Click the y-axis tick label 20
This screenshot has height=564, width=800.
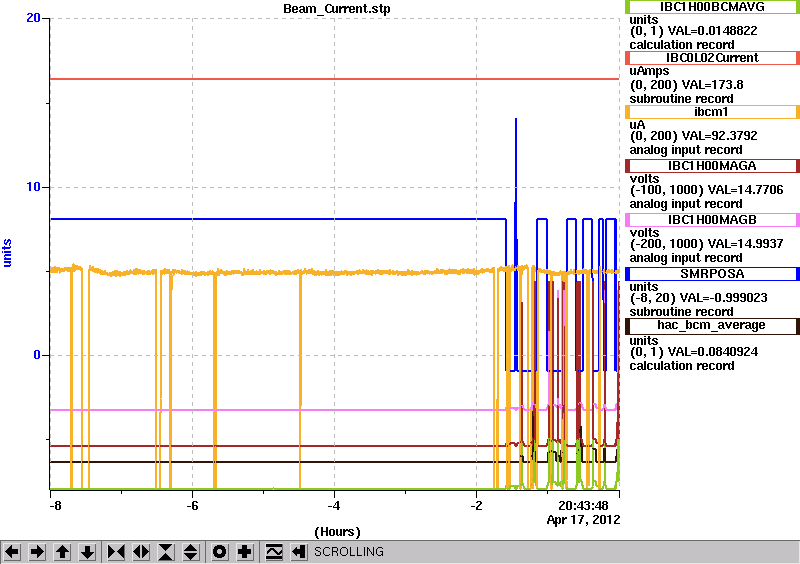[x=33, y=18]
